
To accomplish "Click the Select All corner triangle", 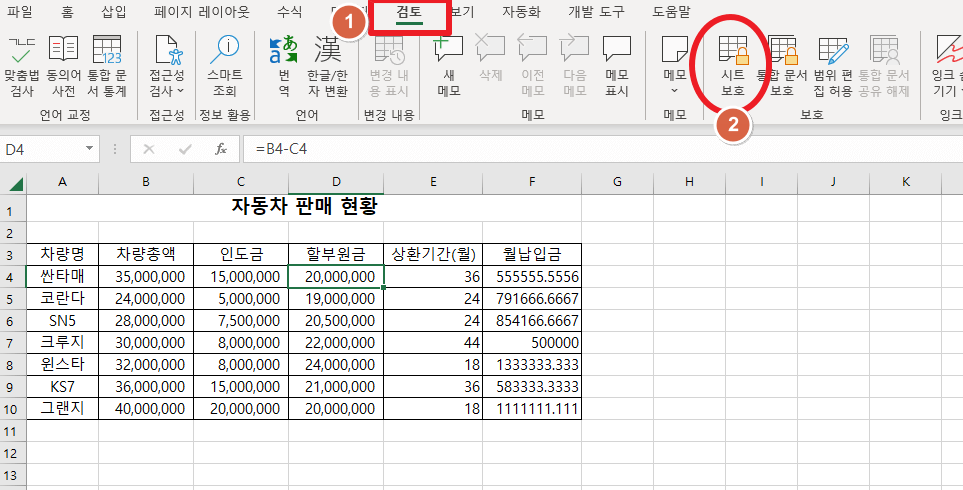I will coord(14,182).
